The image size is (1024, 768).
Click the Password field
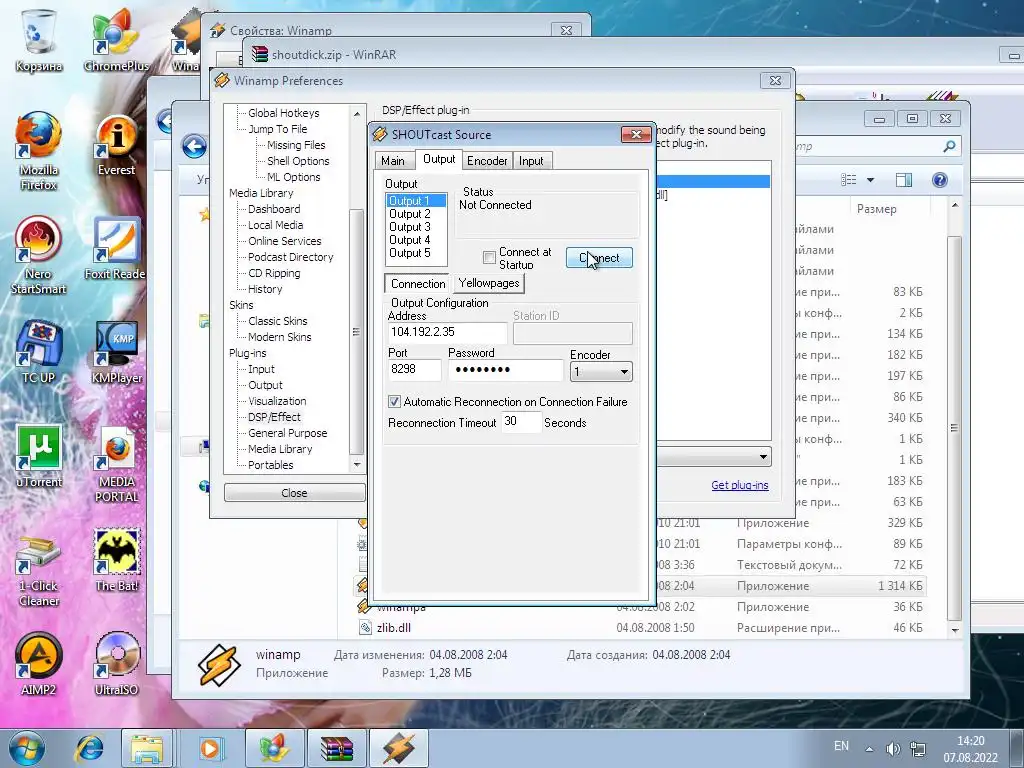pos(505,370)
